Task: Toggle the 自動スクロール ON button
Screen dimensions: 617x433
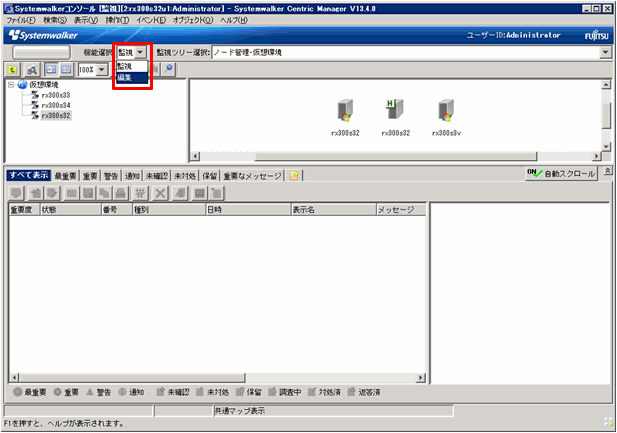Action: point(561,173)
